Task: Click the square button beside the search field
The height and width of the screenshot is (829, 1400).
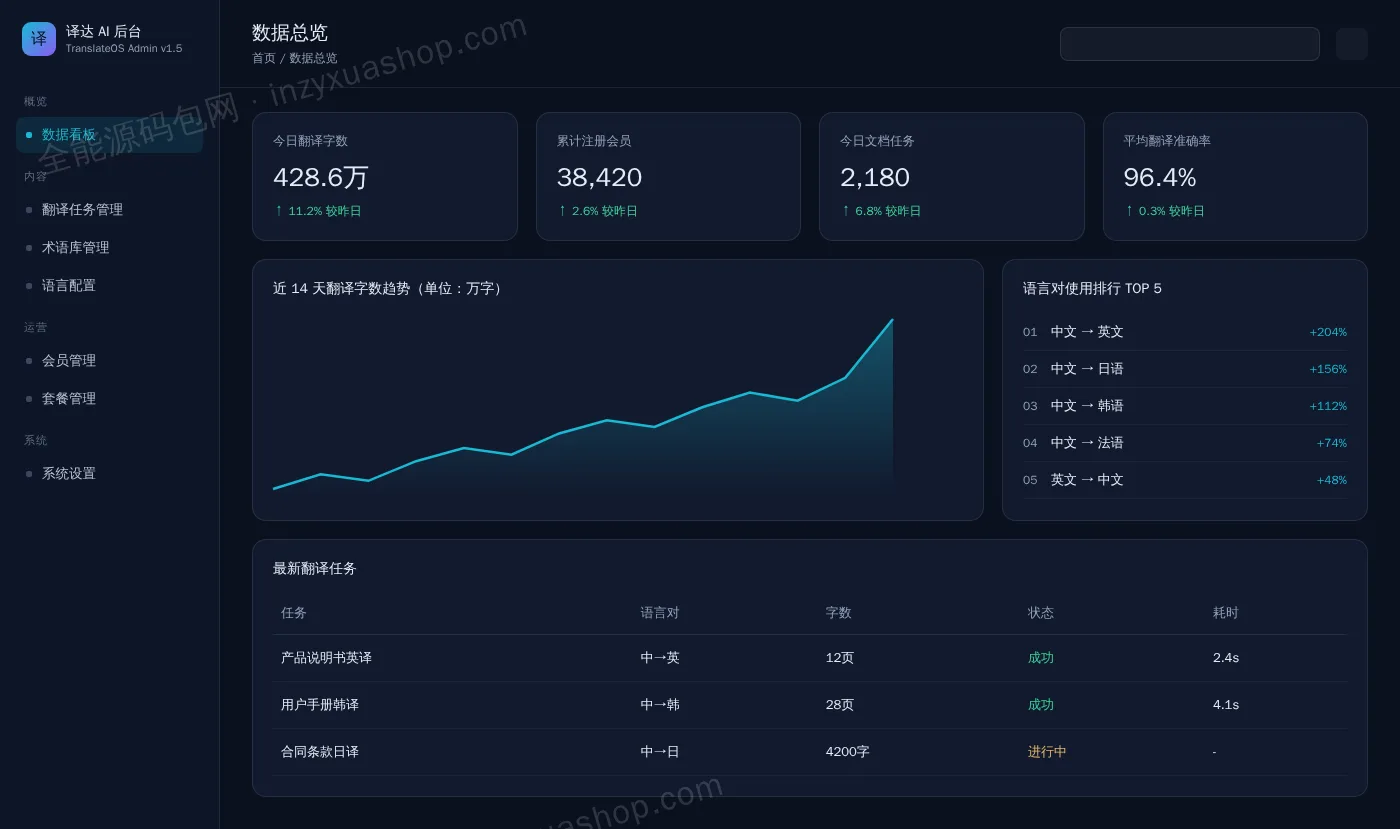Action: point(1351,44)
